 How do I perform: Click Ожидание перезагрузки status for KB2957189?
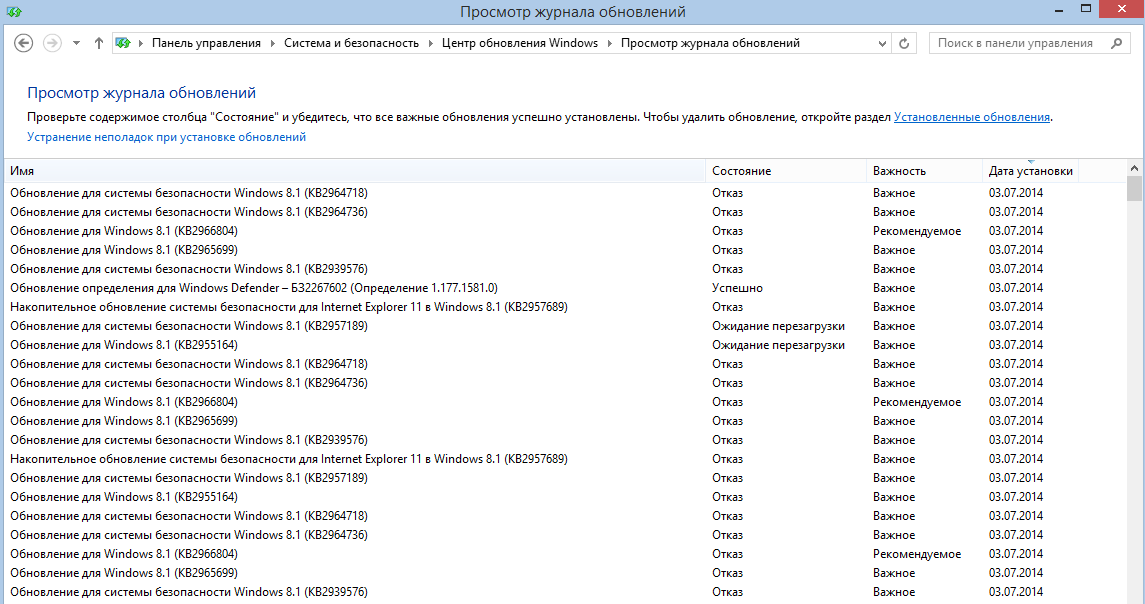[x=778, y=326]
